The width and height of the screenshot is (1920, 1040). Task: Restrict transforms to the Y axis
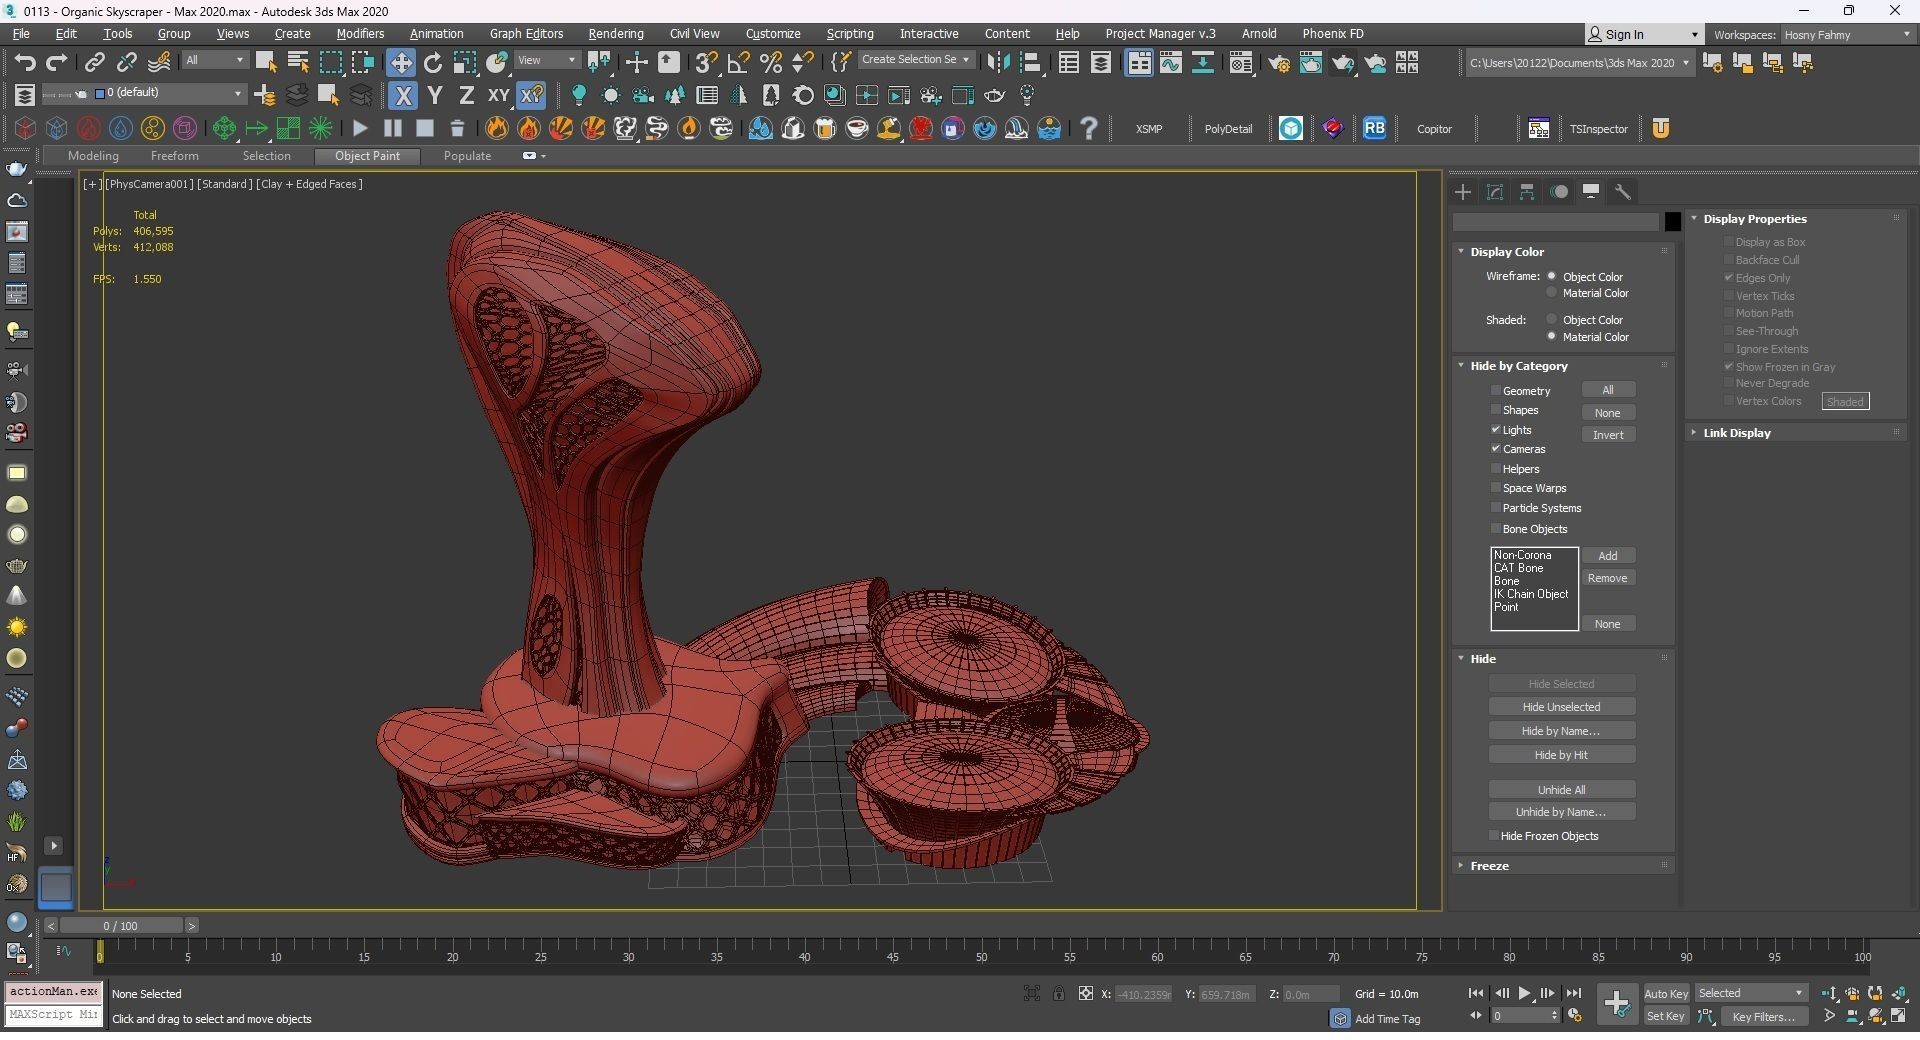[x=435, y=96]
